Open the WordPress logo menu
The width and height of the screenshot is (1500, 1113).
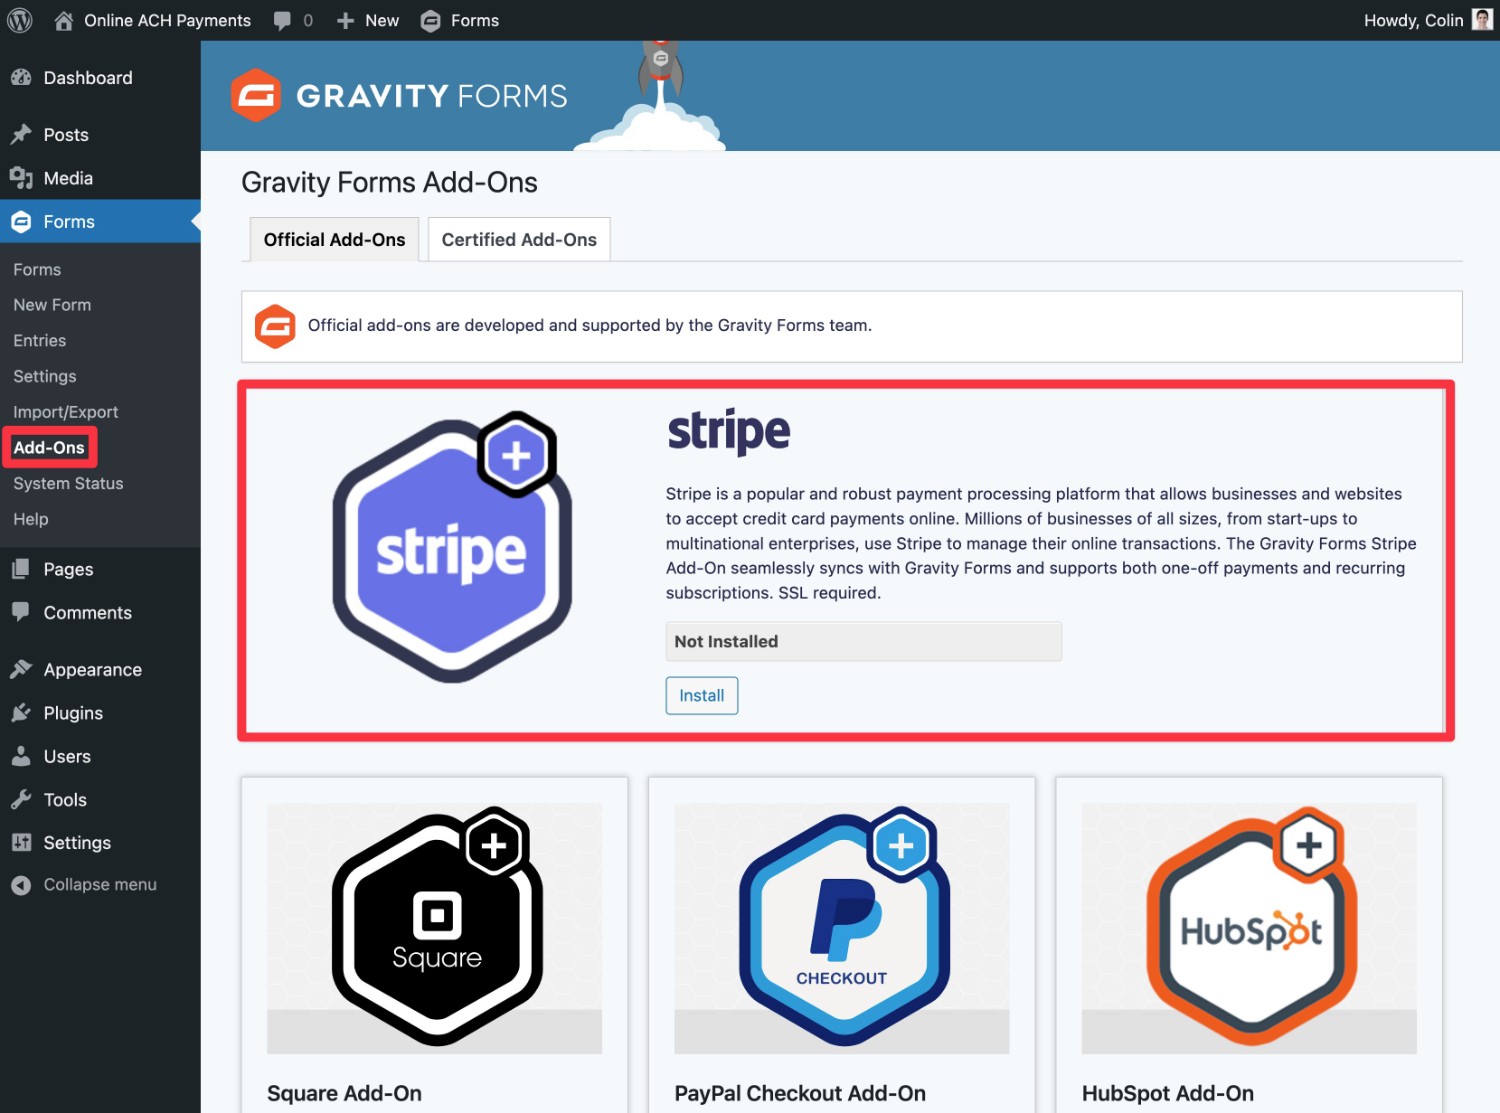[x=20, y=20]
